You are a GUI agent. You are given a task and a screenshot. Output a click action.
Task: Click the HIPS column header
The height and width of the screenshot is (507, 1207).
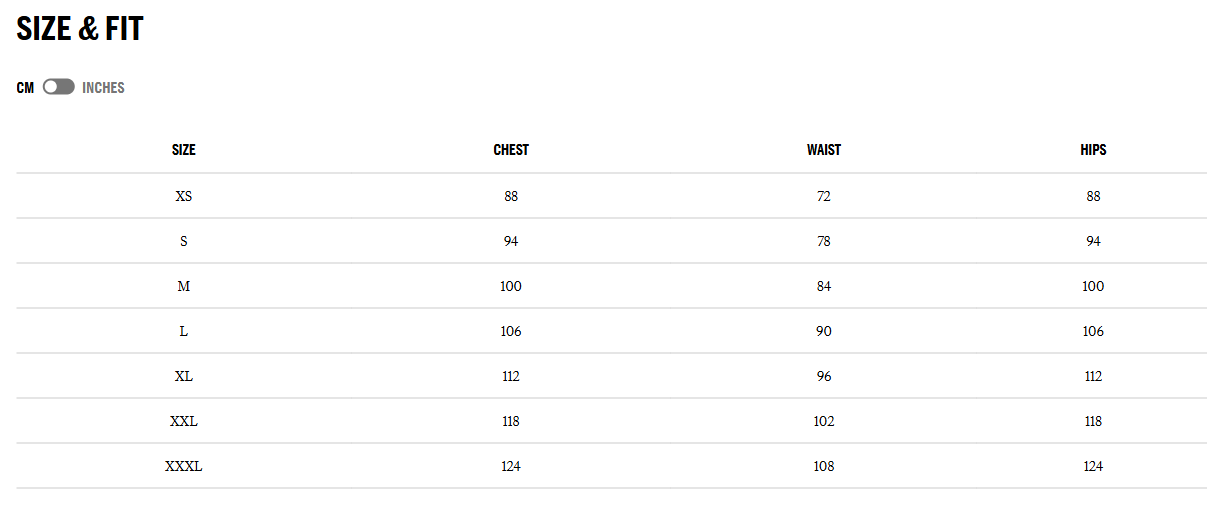[1093, 150]
